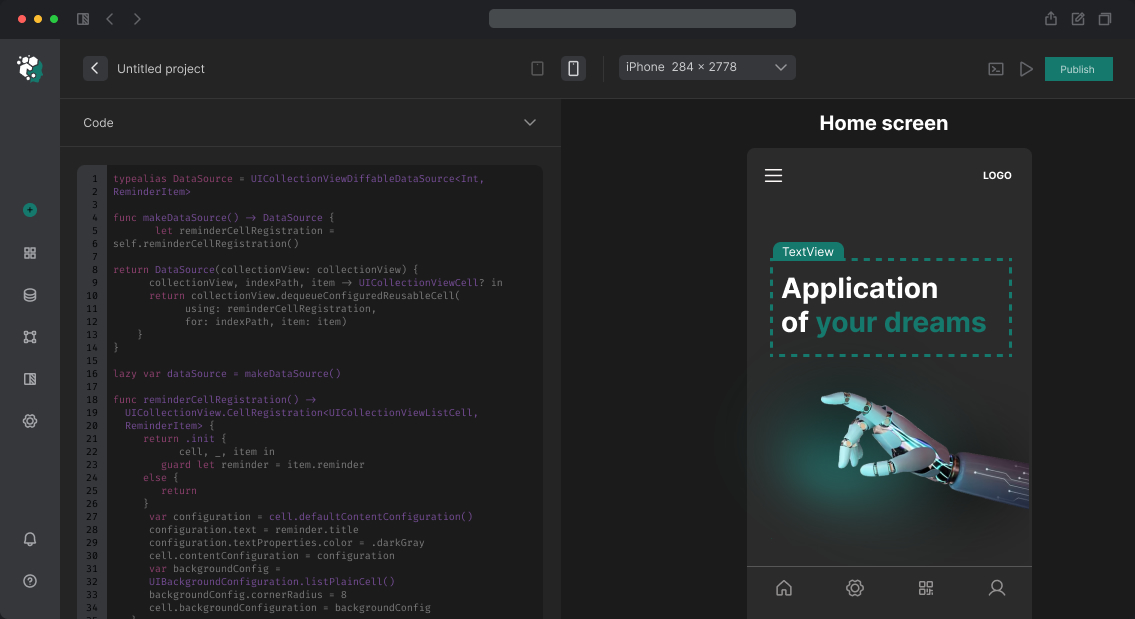Go back using arrow beside Untitled project

click(x=95, y=68)
